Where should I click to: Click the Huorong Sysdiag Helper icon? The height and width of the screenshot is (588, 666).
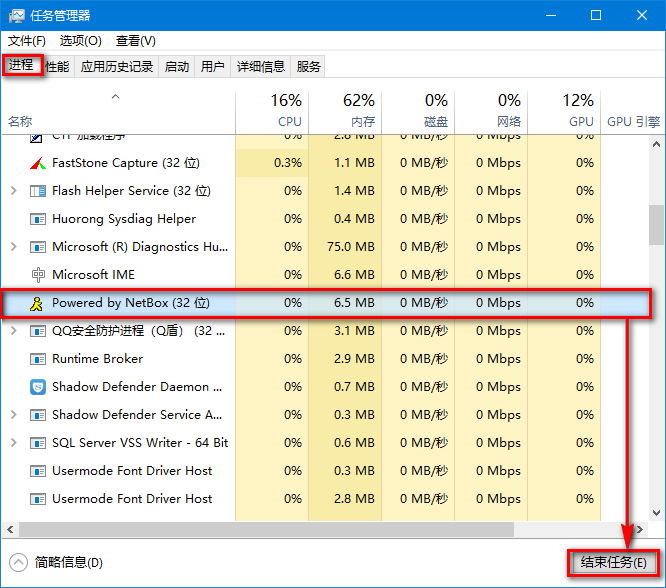[x=38, y=219]
